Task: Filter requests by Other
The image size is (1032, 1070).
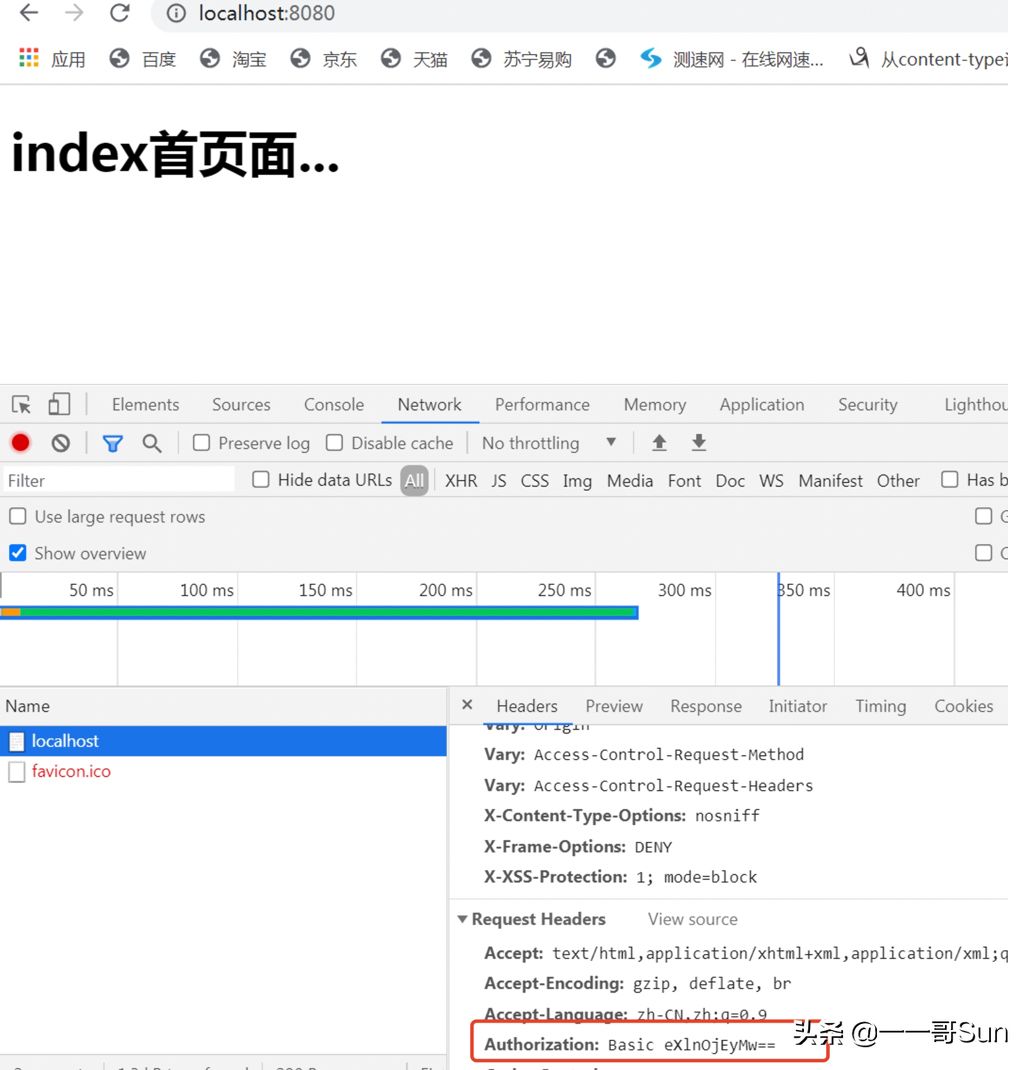Action: (898, 480)
